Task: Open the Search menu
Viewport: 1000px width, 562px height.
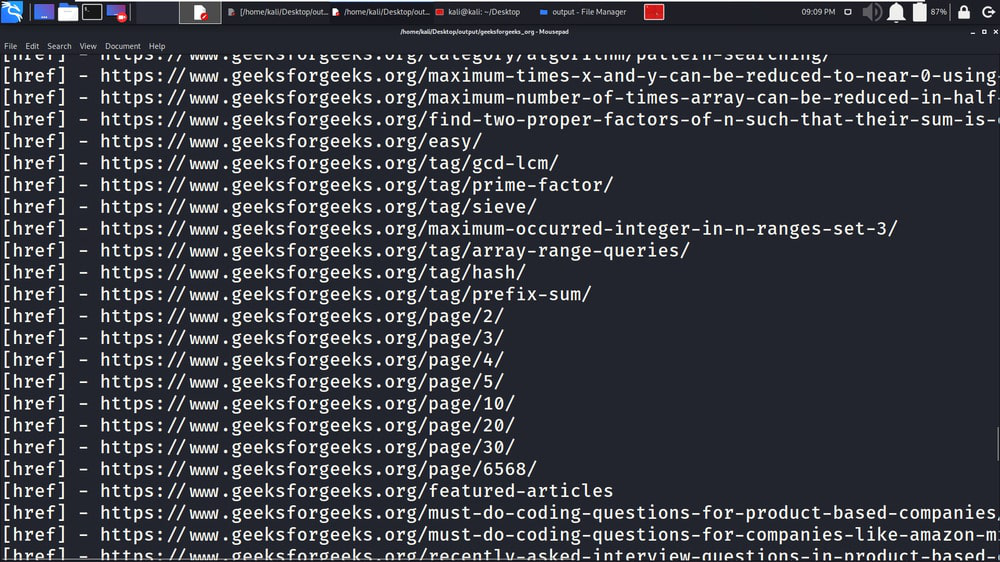Action: click(59, 46)
